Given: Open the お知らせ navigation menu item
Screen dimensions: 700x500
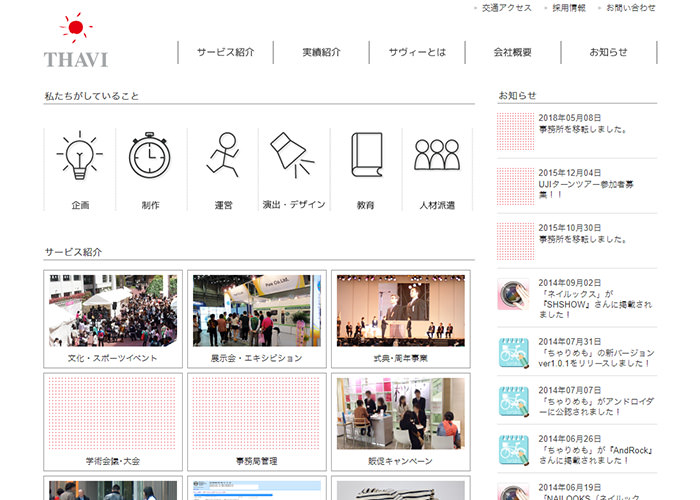Looking at the screenshot, I should point(608,52).
